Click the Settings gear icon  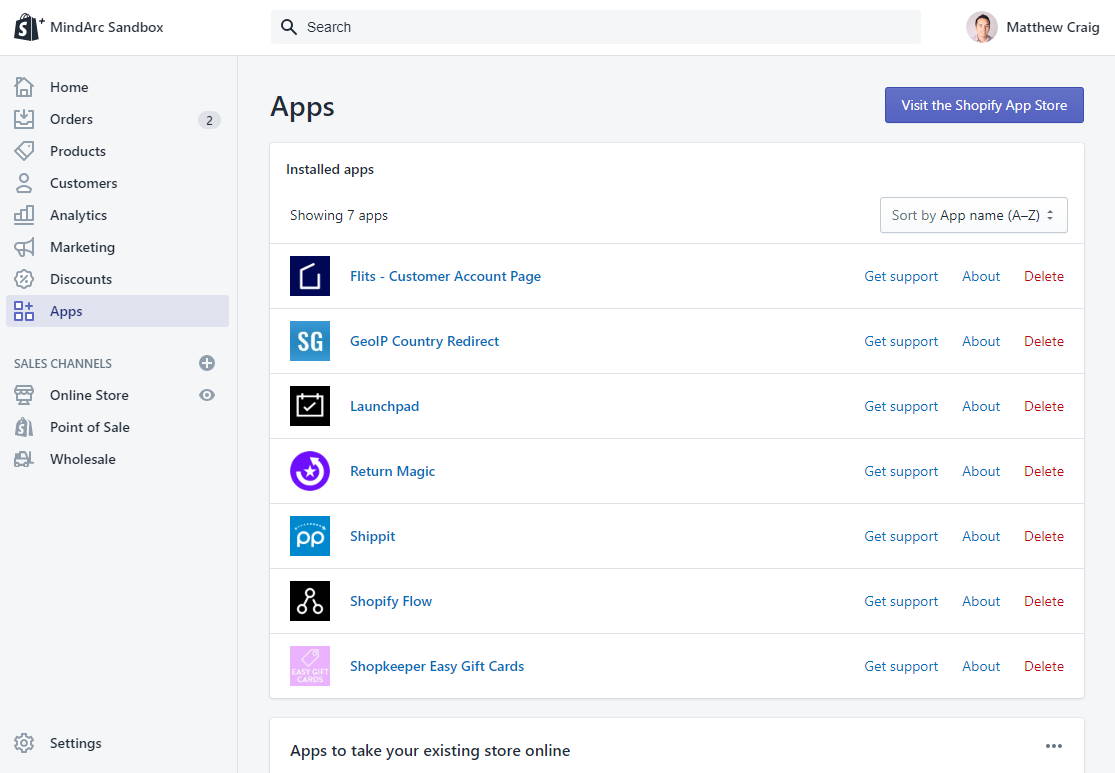[24, 742]
